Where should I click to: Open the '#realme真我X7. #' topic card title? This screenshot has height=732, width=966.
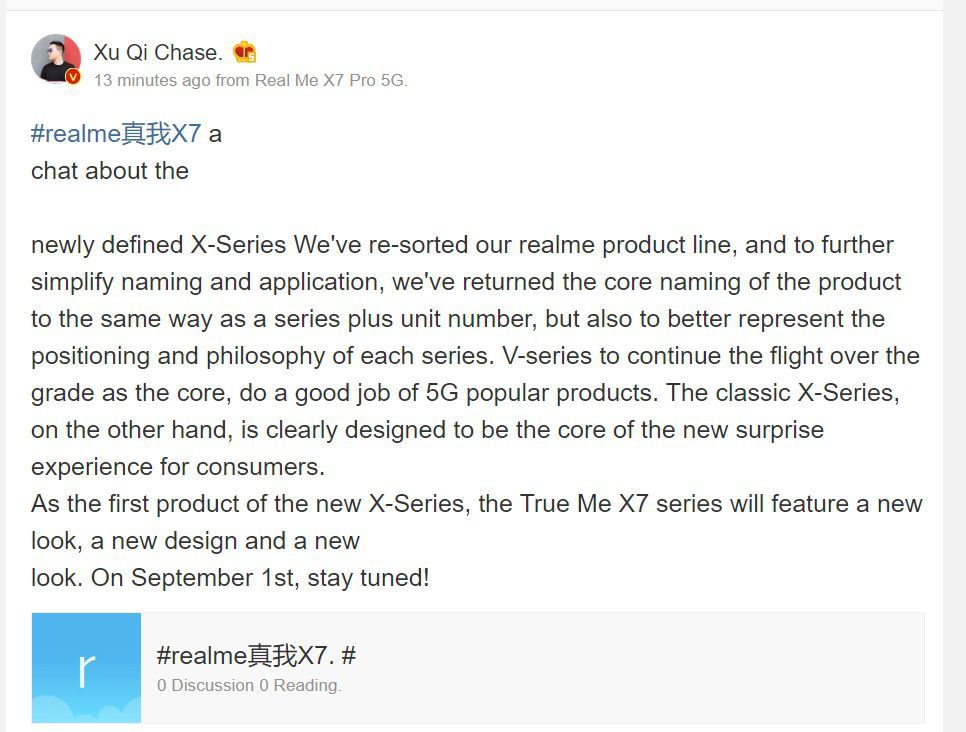coord(256,655)
